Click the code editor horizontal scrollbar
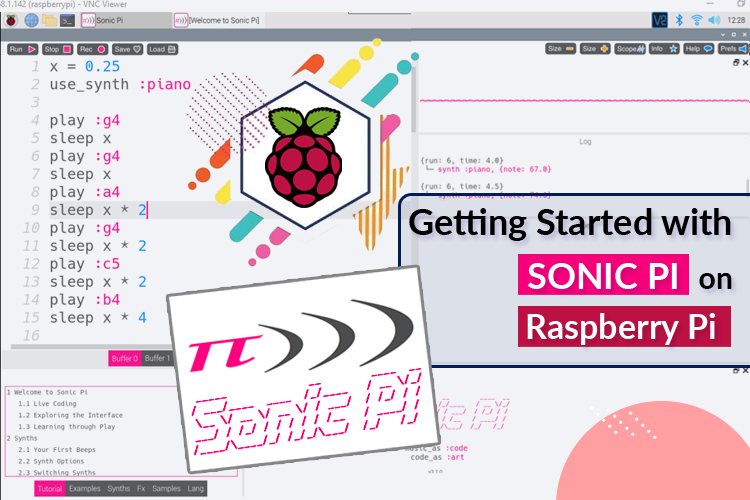The image size is (750, 500). click(x=91, y=346)
